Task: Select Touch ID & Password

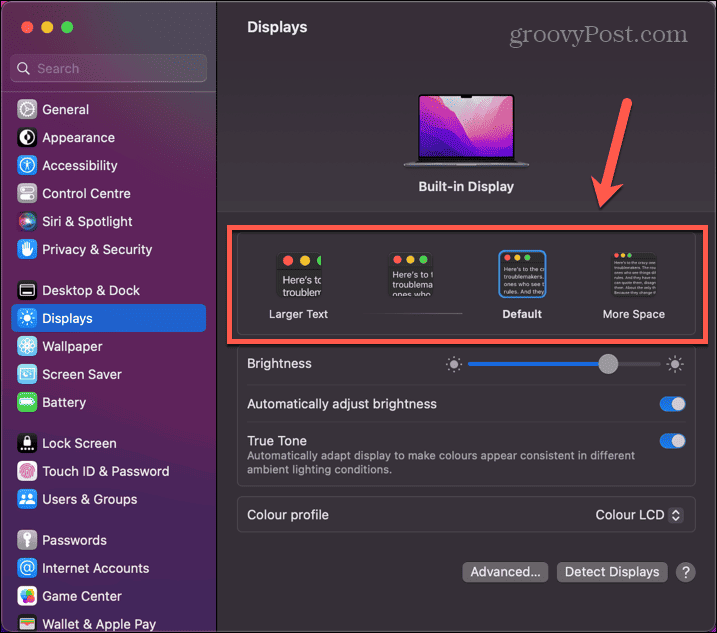Action: point(108,471)
